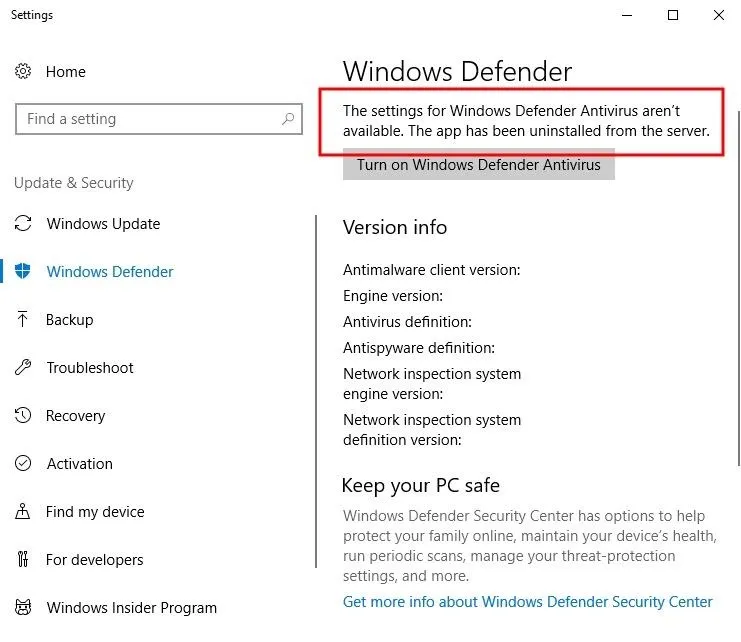The height and width of the screenshot is (642, 741).
Task: Click Network inspection system definition version label
Action: click(x=432, y=429)
